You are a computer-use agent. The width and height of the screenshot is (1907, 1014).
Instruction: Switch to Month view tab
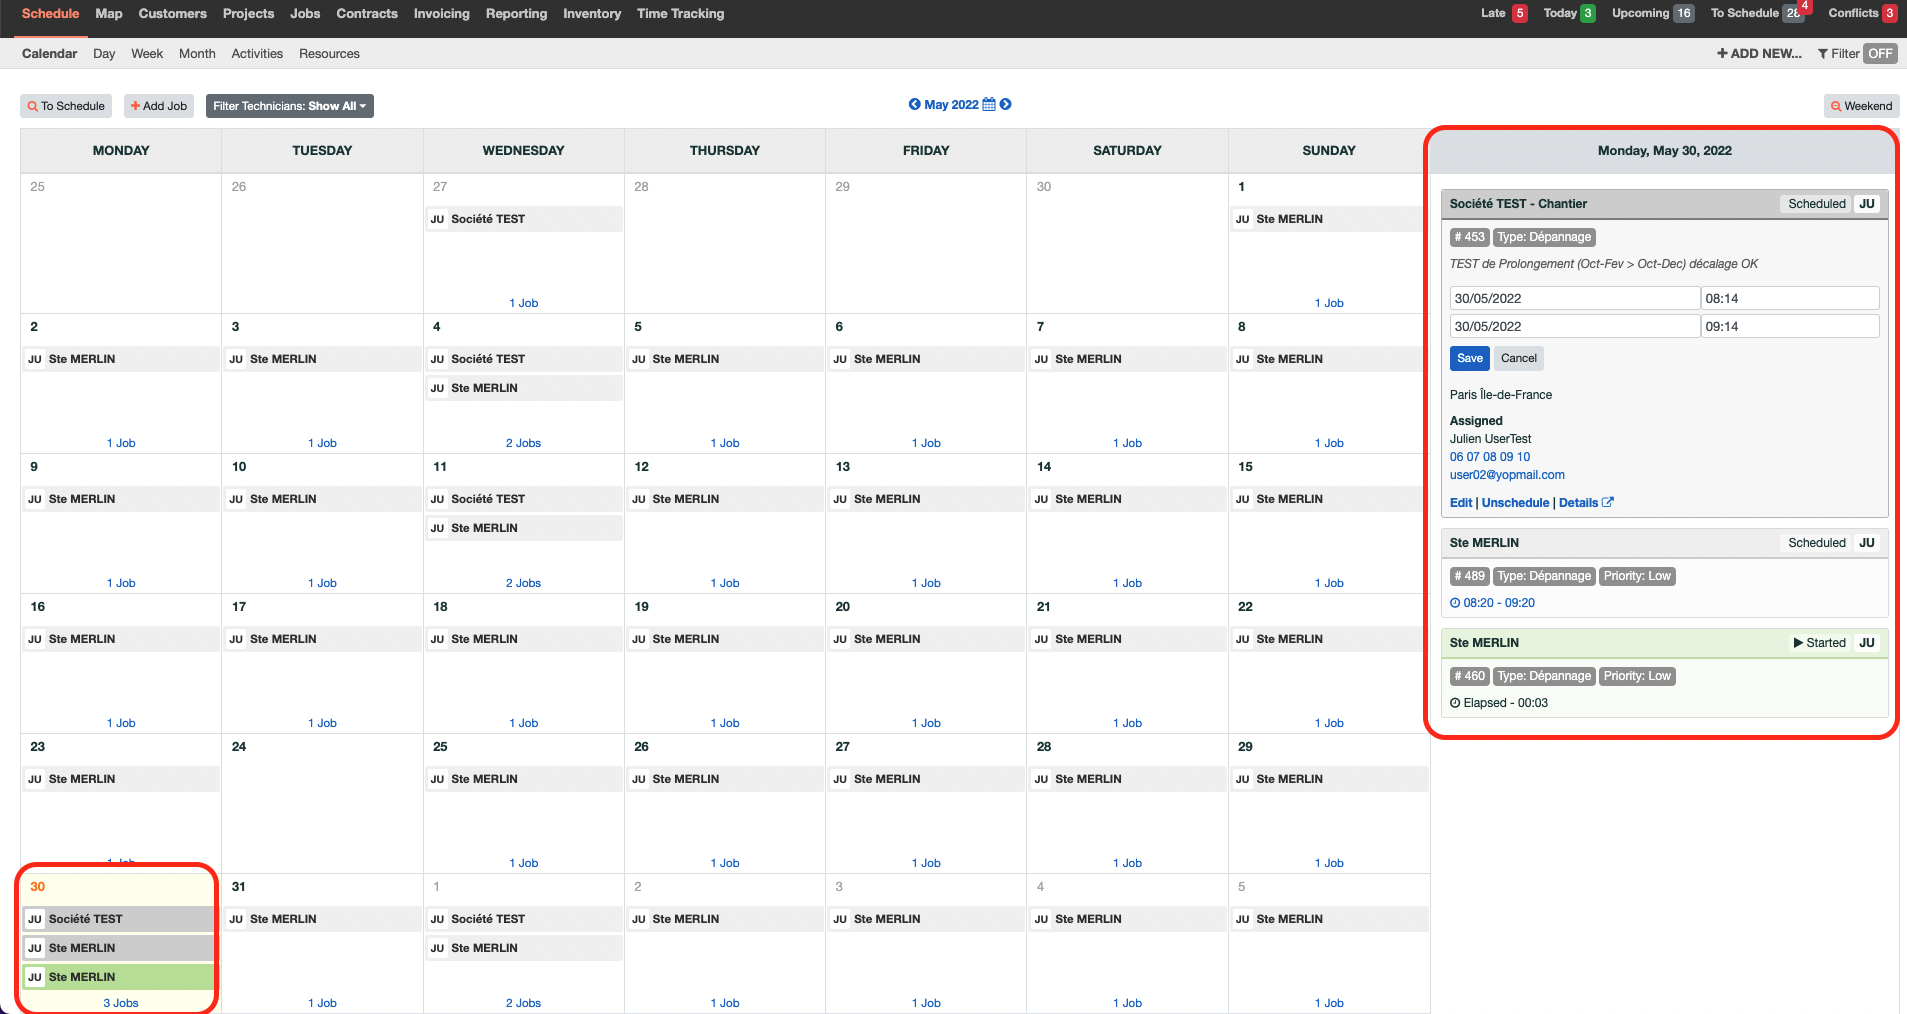click(x=197, y=54)
